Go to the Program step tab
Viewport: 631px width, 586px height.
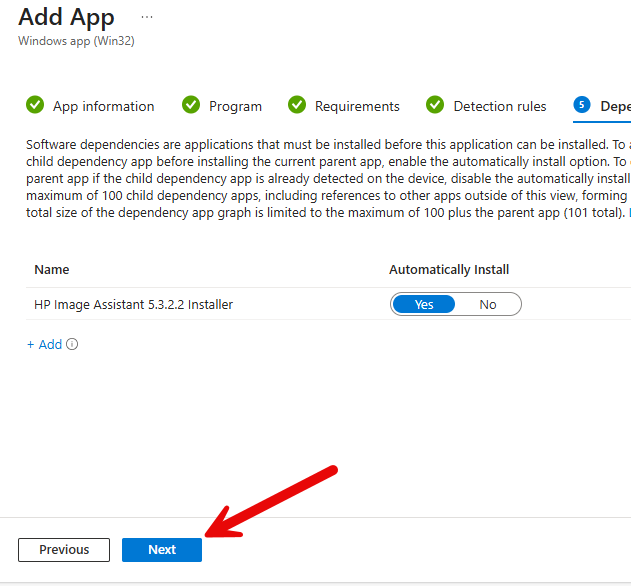pos(235,106)
